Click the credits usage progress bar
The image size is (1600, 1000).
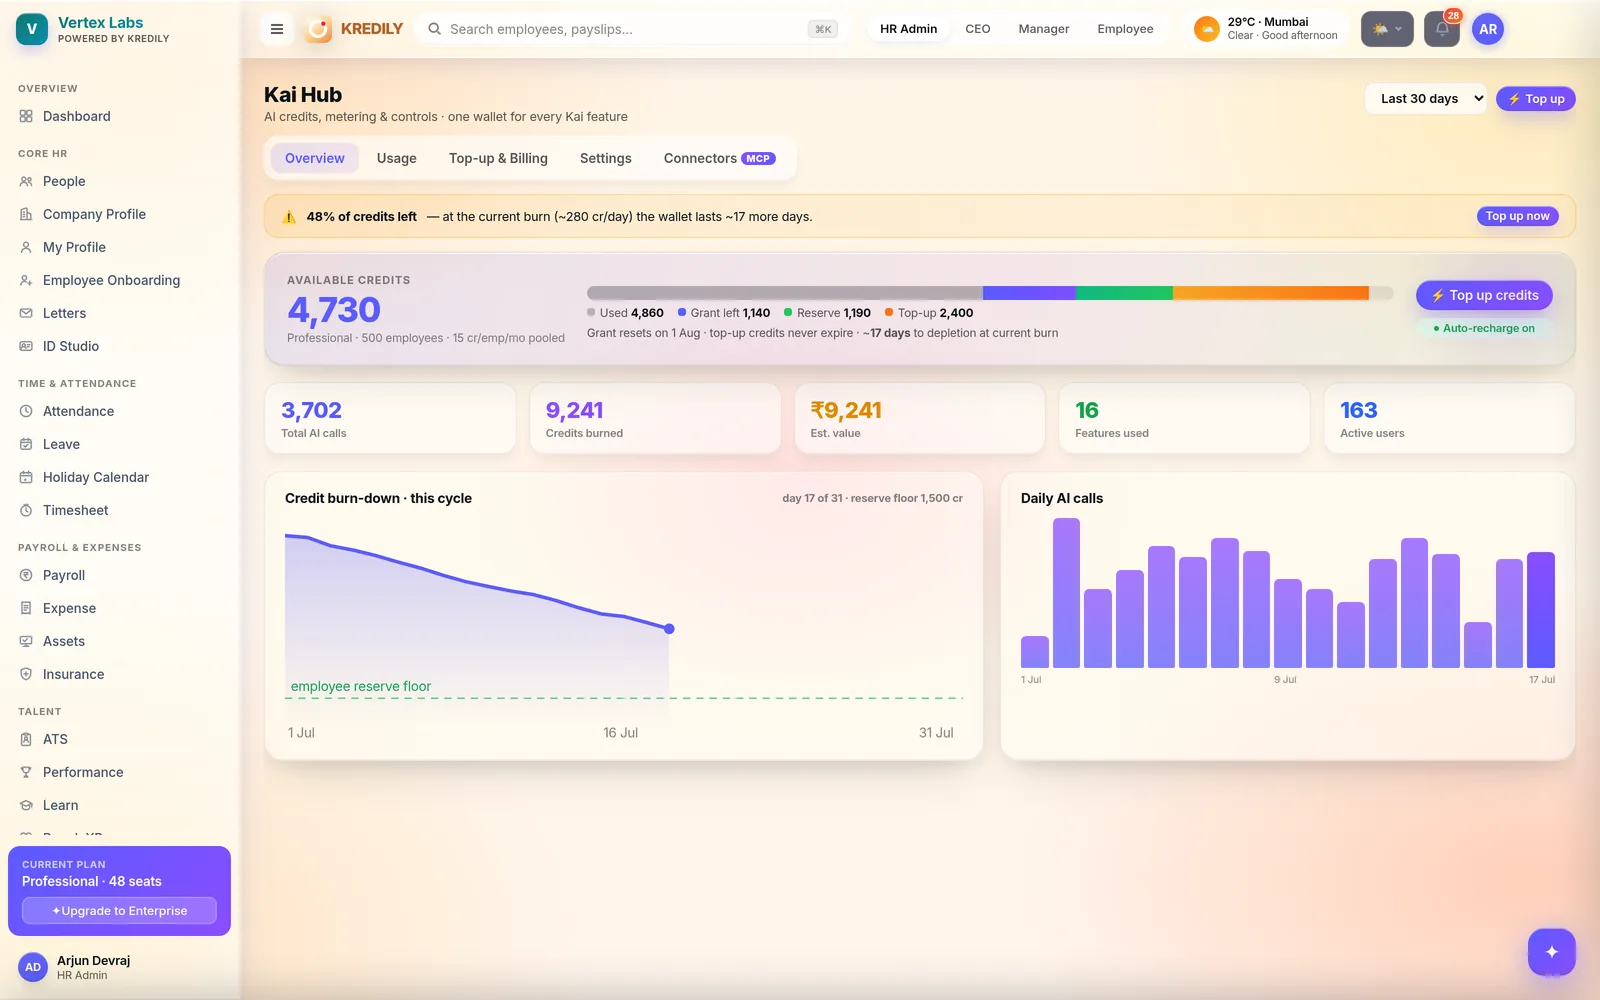[x=990, y=293]
